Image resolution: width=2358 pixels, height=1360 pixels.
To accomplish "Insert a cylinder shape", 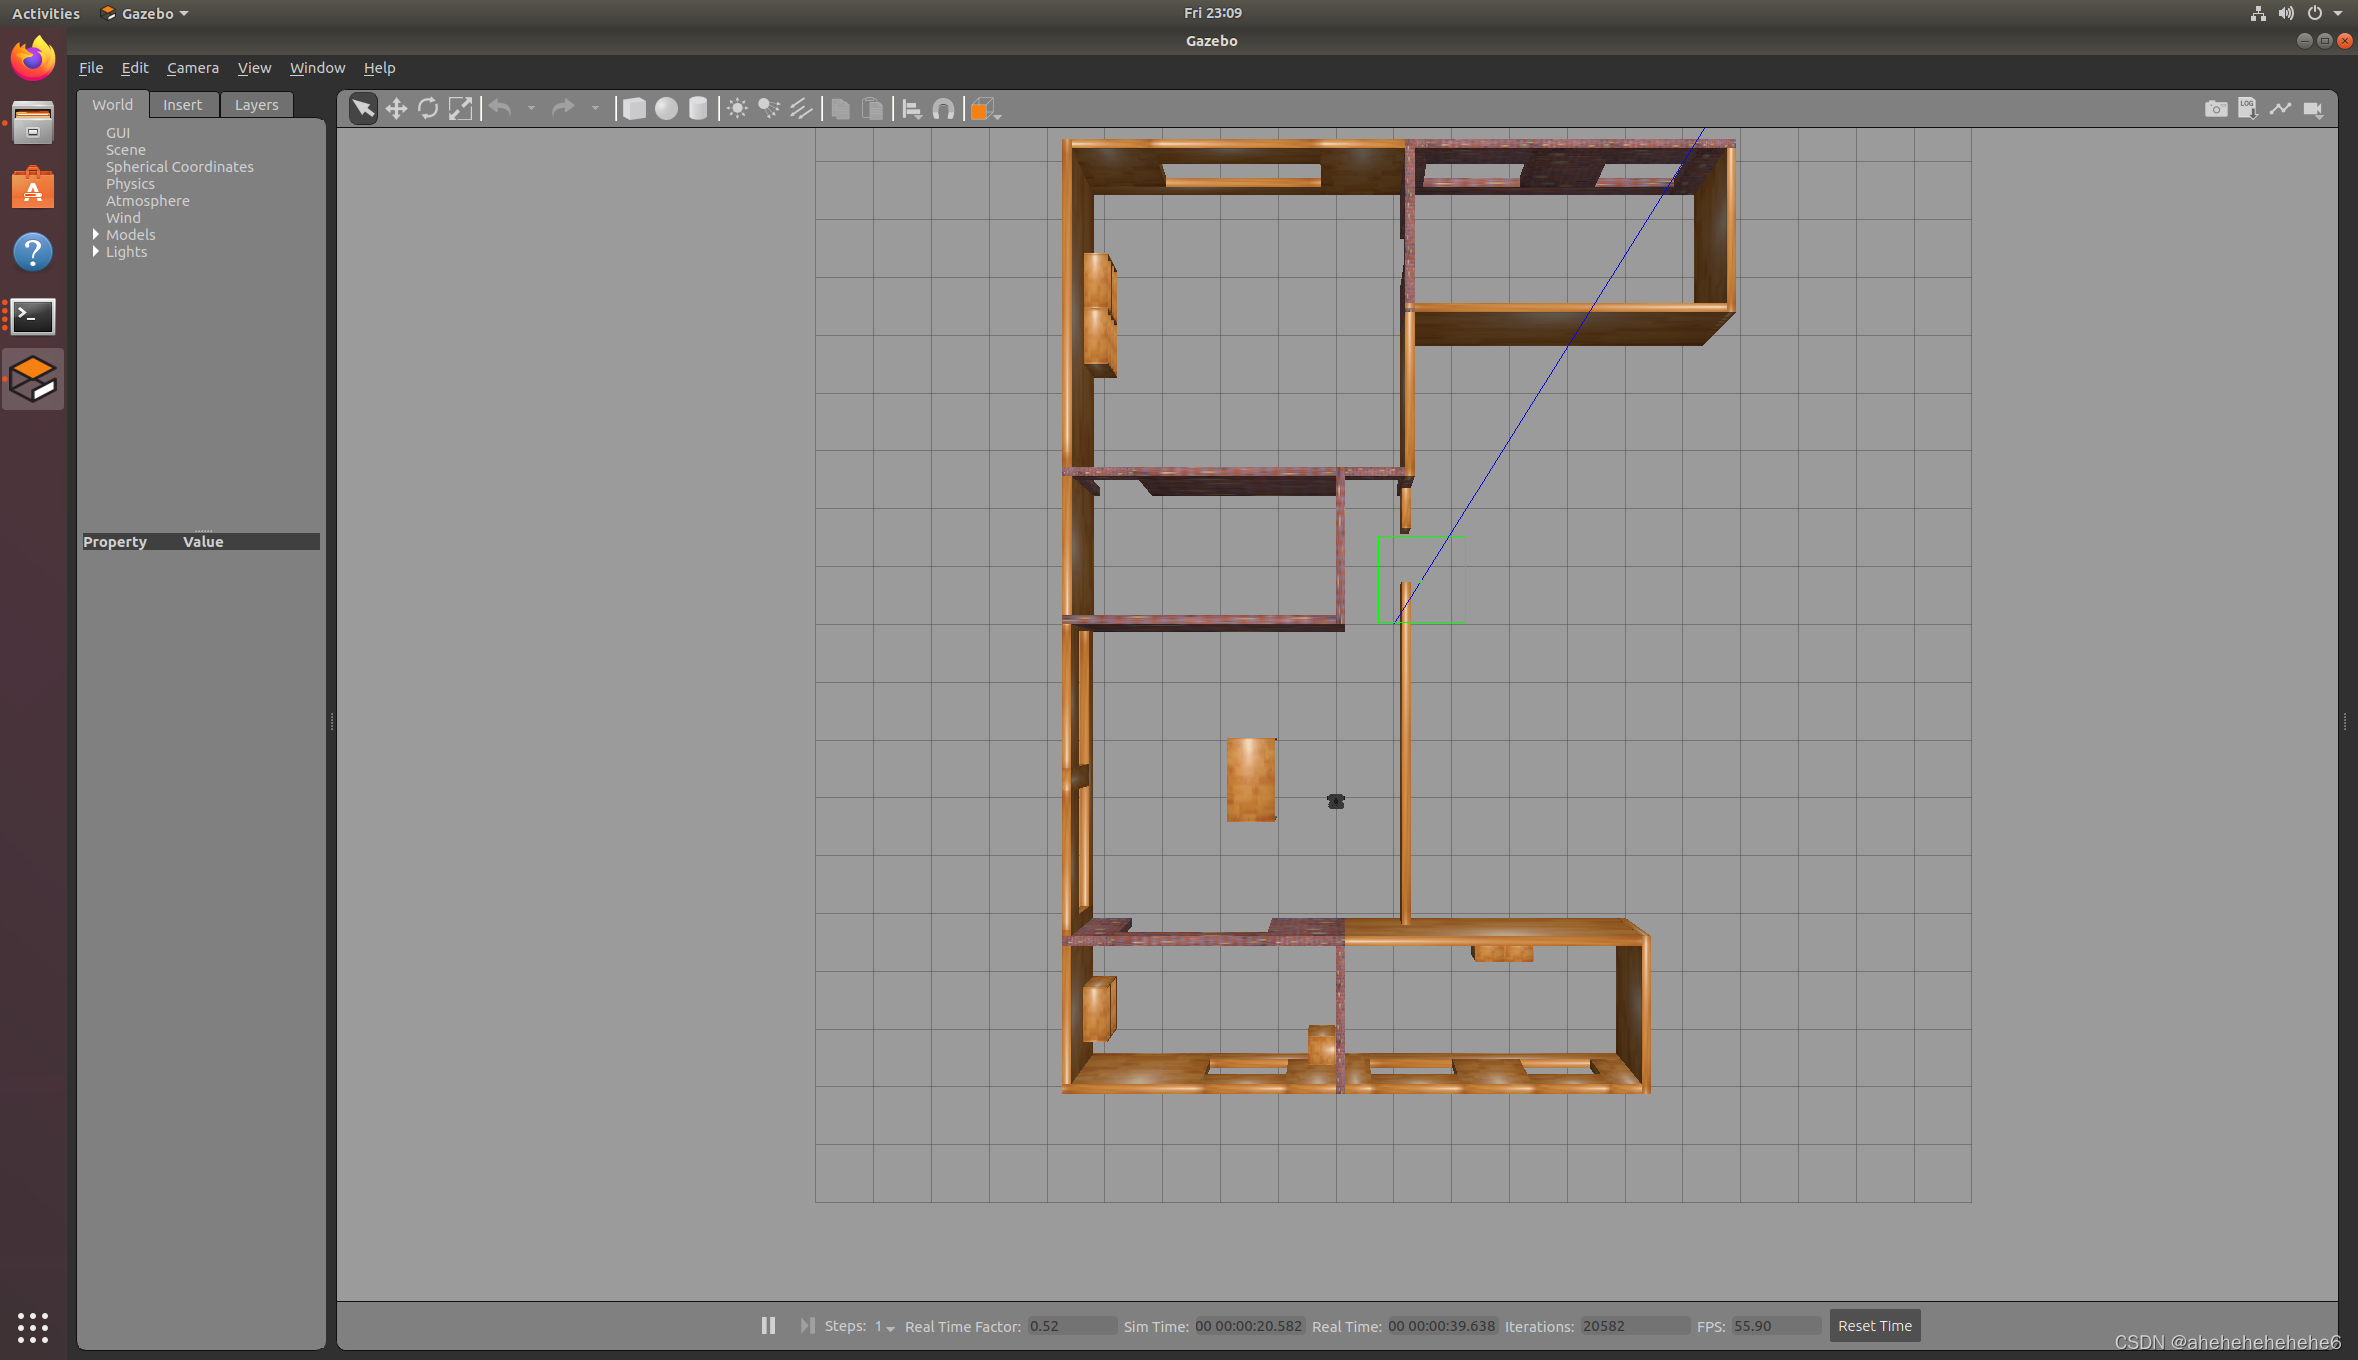I will pos(698,109).
